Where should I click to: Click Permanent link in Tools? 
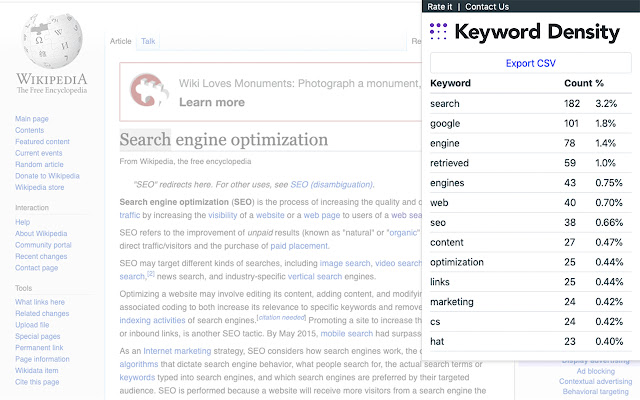coord(39,348)
